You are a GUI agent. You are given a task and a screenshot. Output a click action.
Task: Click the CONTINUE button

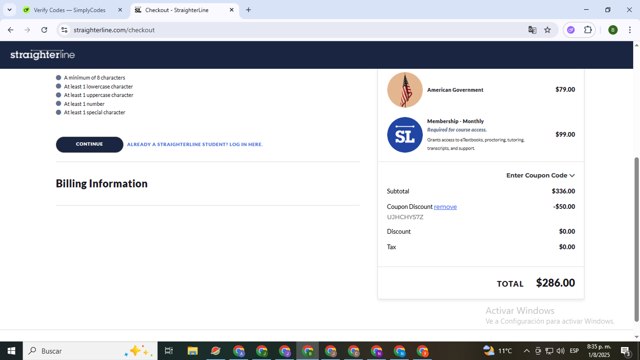pyautogui.click(x=89, y=144)
